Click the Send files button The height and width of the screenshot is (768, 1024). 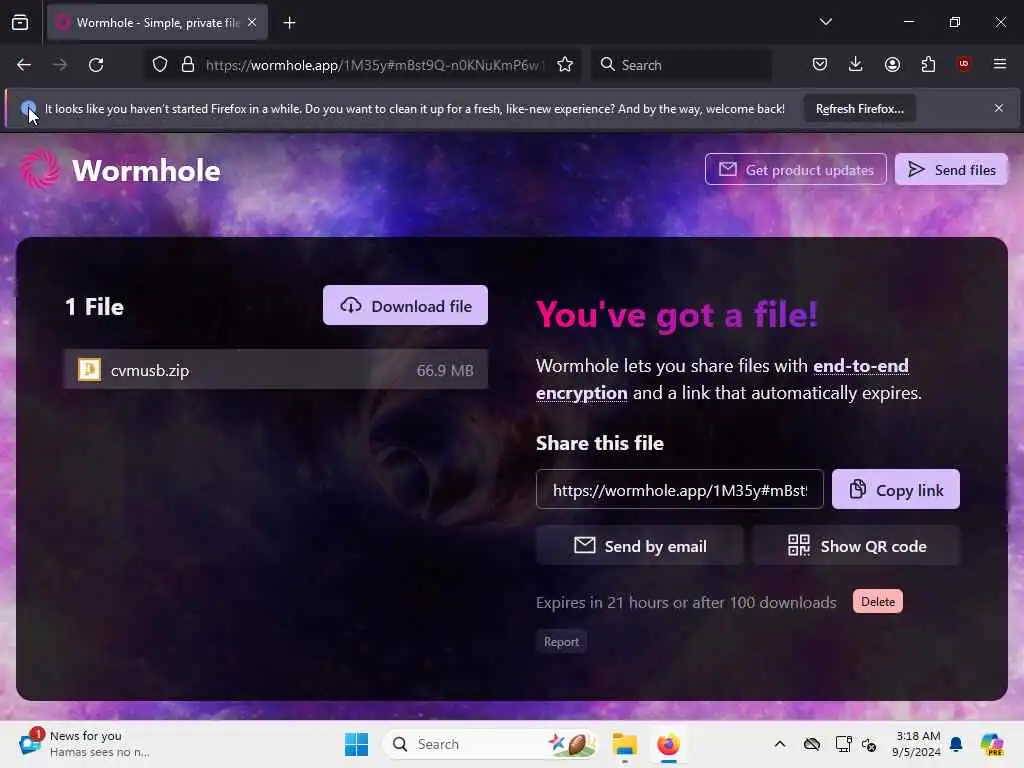click(x=951, y=170)
